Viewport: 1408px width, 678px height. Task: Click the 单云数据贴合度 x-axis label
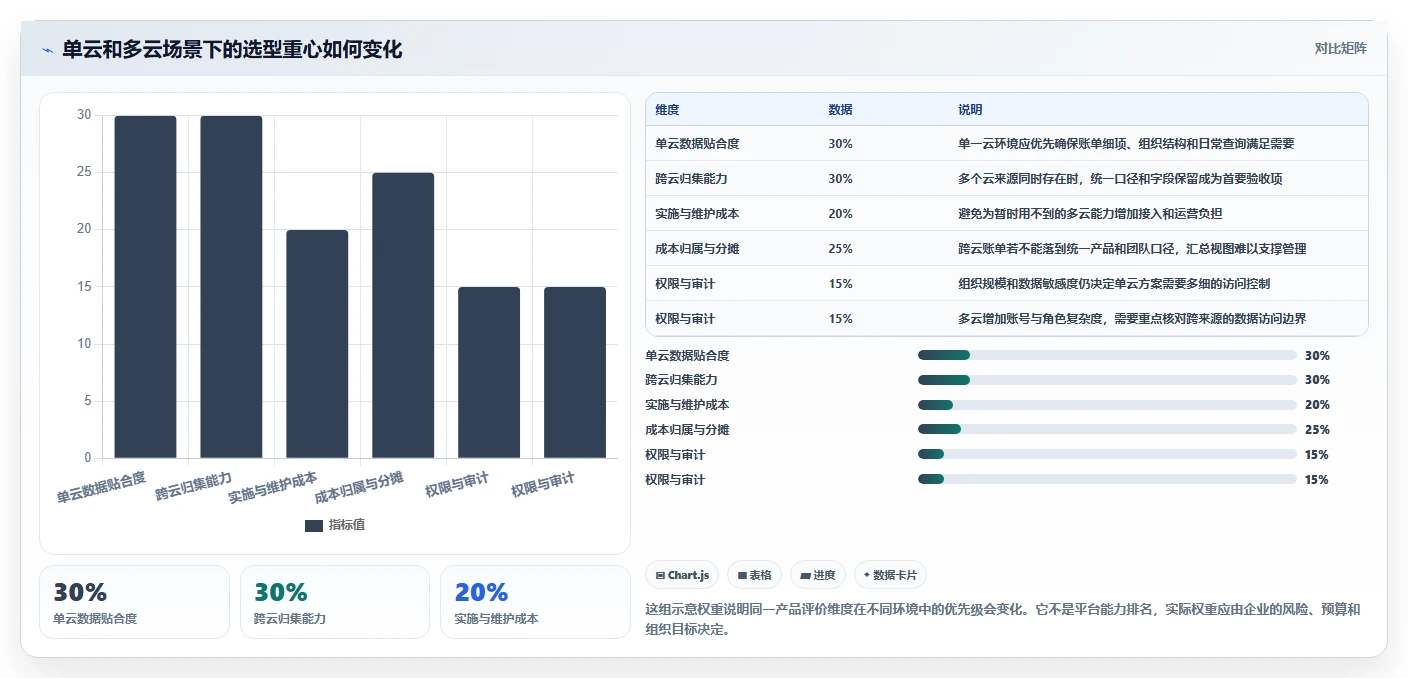101,487
